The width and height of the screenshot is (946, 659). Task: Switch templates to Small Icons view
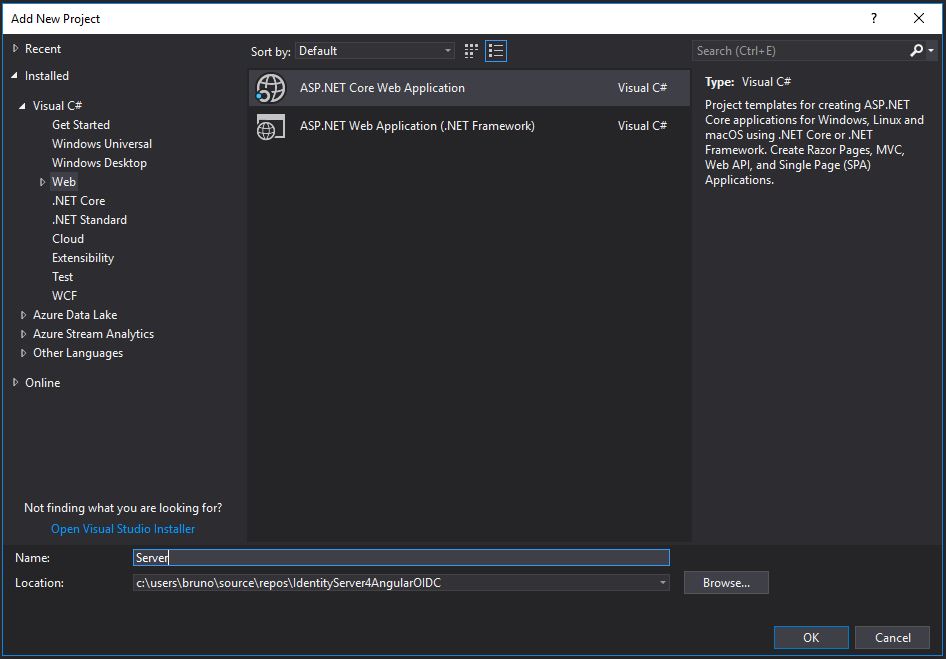pos(470,50)
